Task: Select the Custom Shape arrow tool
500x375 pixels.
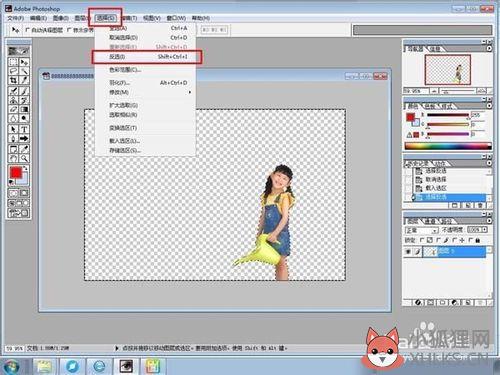Action: pos(24,138)
